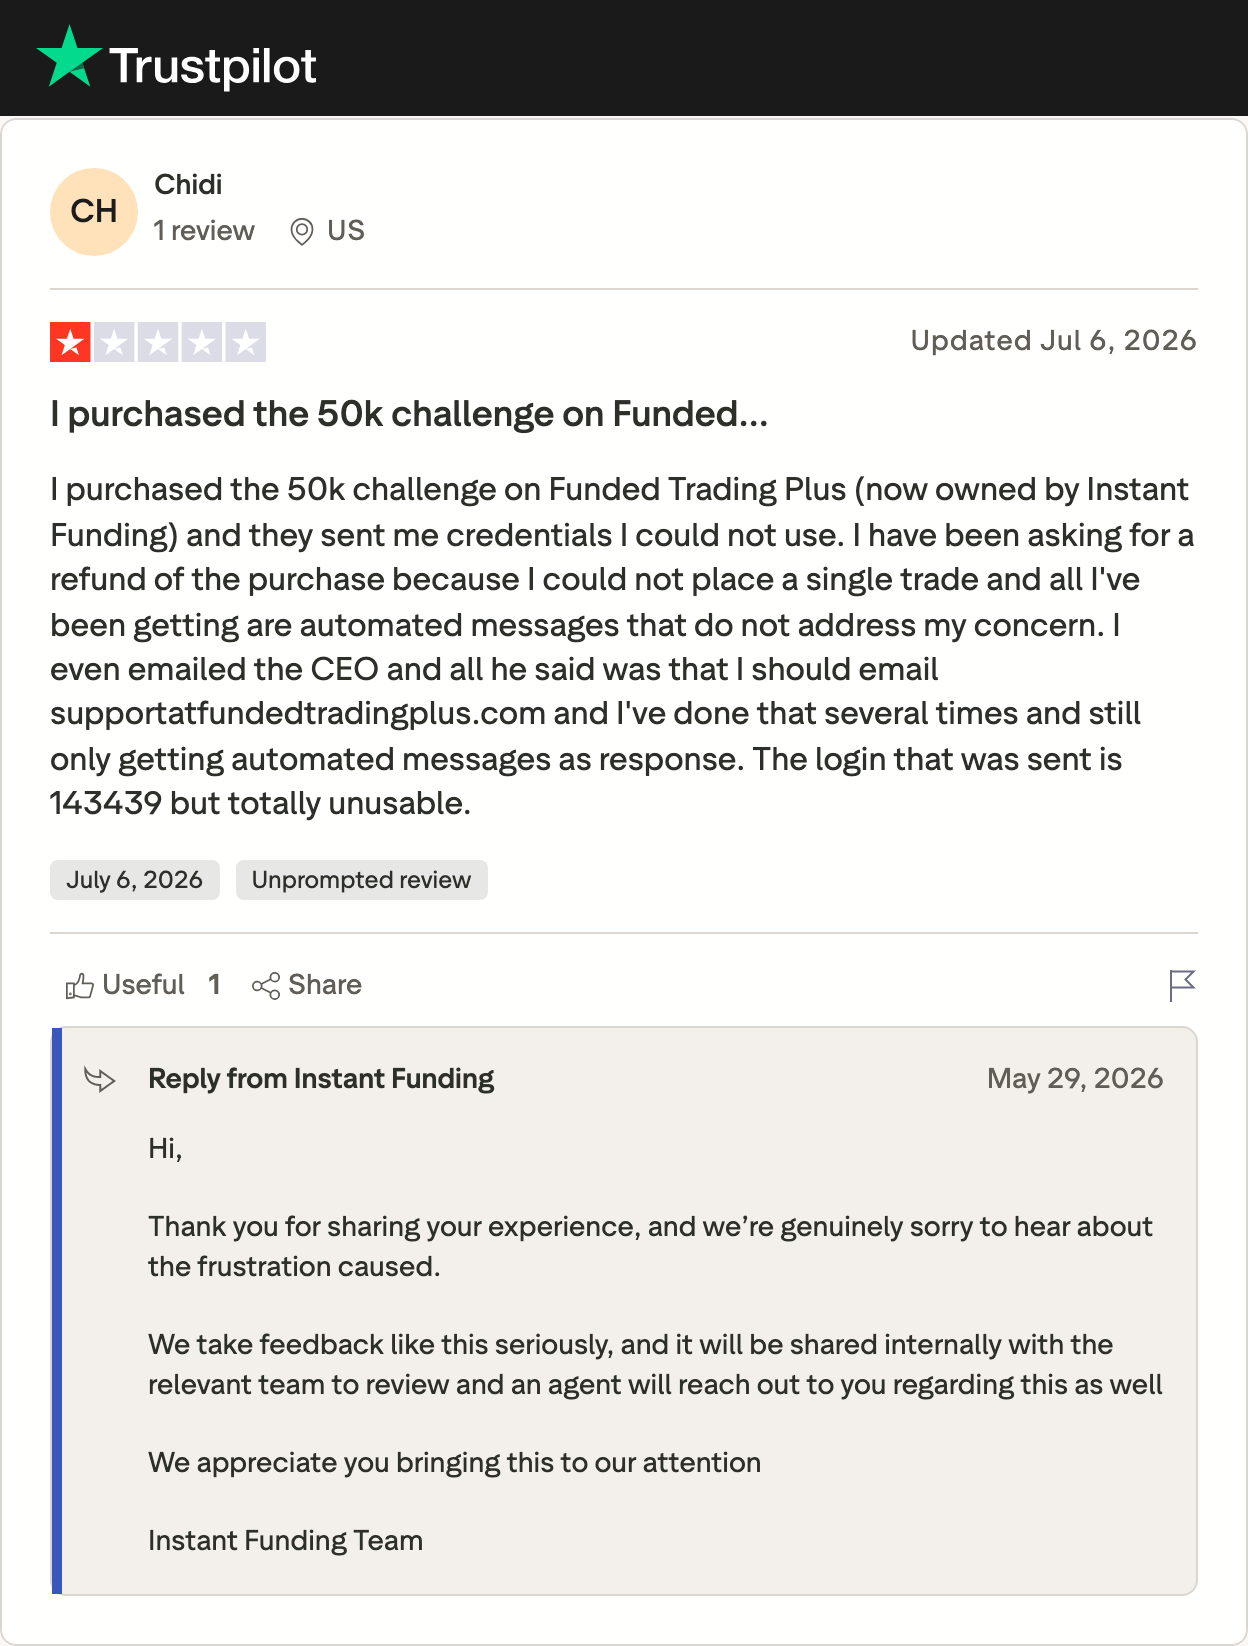Open the Unprompted review label info
The width and height of the screenshot is (1248, 1646).
362,880
